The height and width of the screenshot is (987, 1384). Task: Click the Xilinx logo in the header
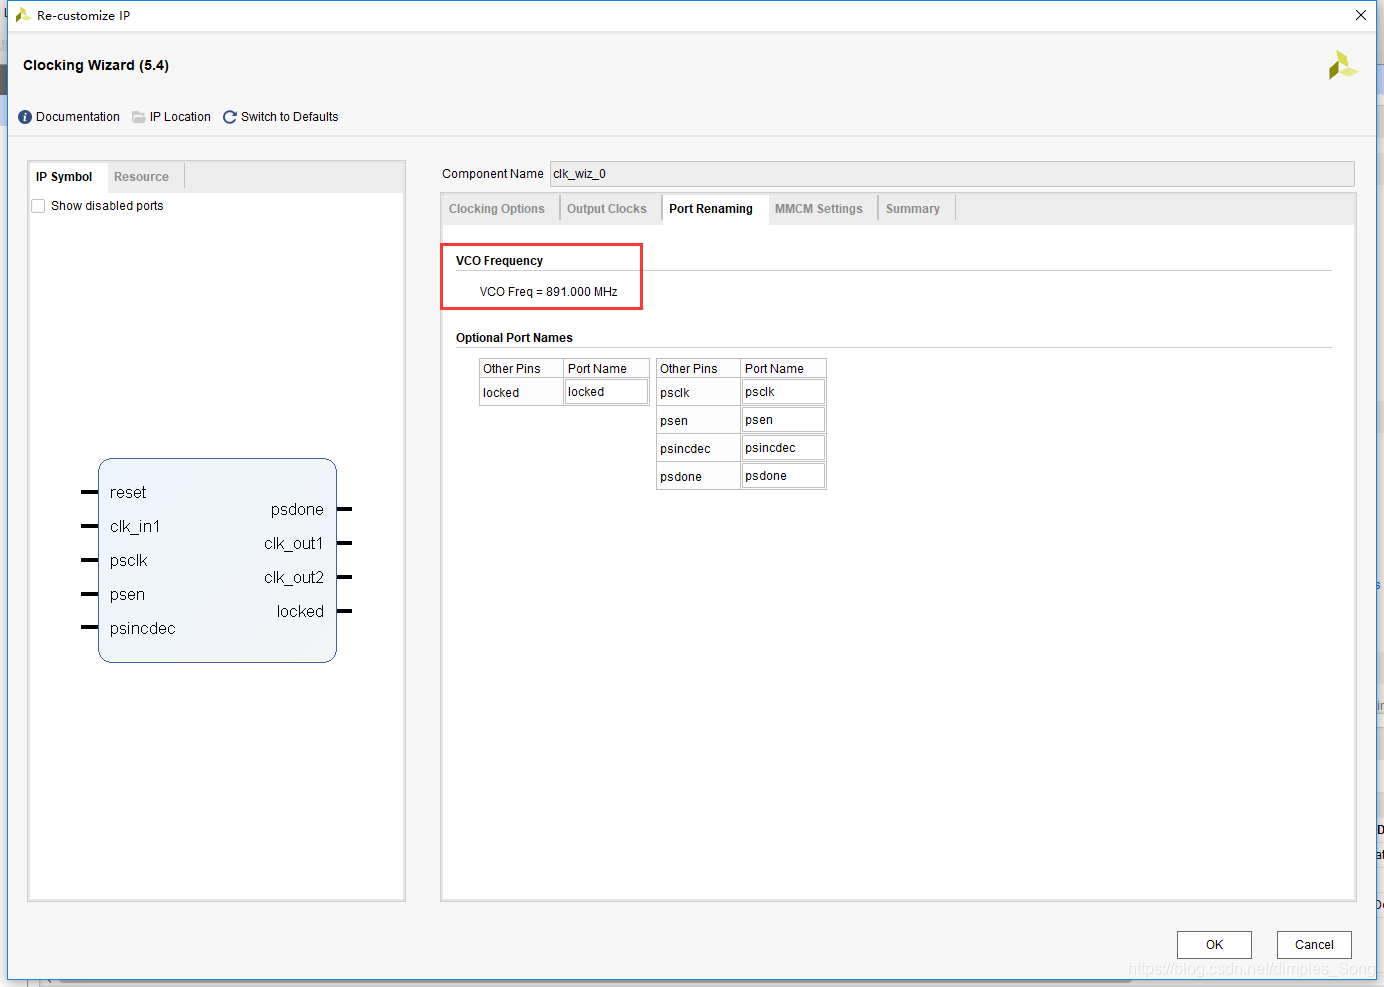pyautogui.click(x=1343, y=65)
